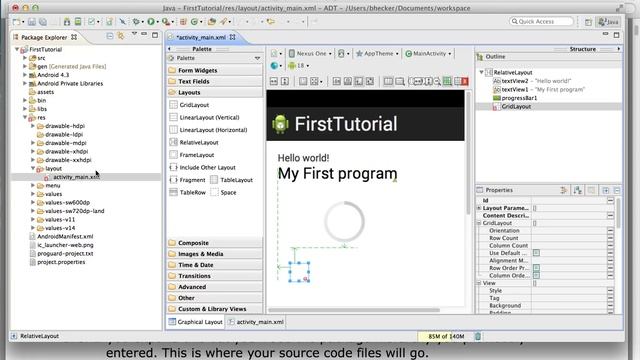Open the AppTheme dropdown
Image resolution: width=640 pixels, height=360 pixels.
click(377, 53)
